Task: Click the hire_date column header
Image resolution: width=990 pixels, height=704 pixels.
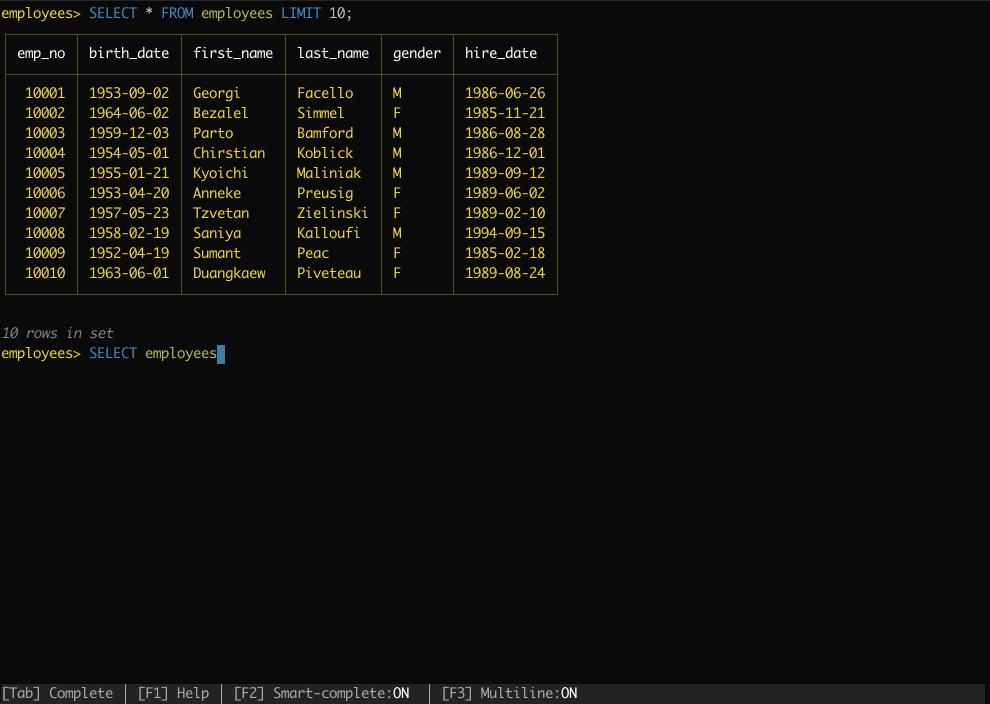Action: click(x=501, y=54)
